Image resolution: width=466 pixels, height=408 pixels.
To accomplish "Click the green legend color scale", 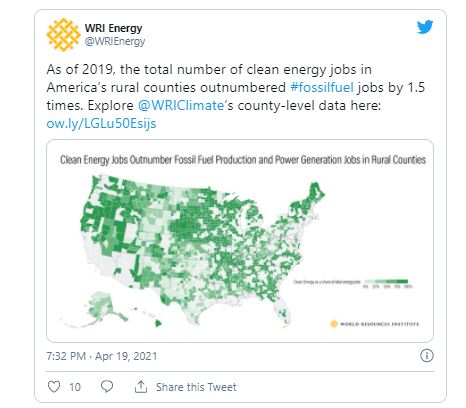I will [x=386, y=282].
